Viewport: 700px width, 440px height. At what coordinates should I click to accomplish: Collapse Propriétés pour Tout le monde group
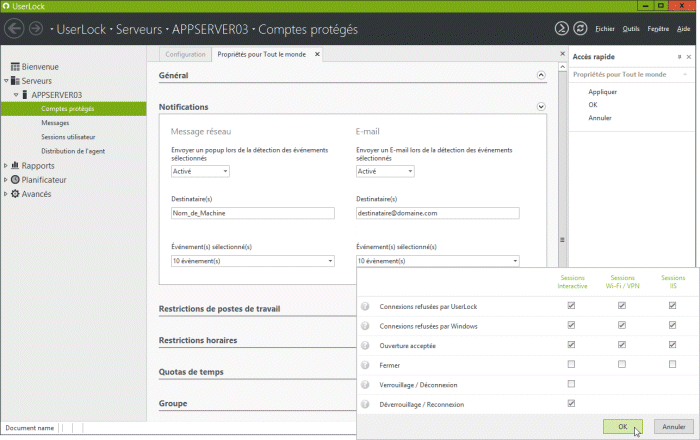pos(685,75)
